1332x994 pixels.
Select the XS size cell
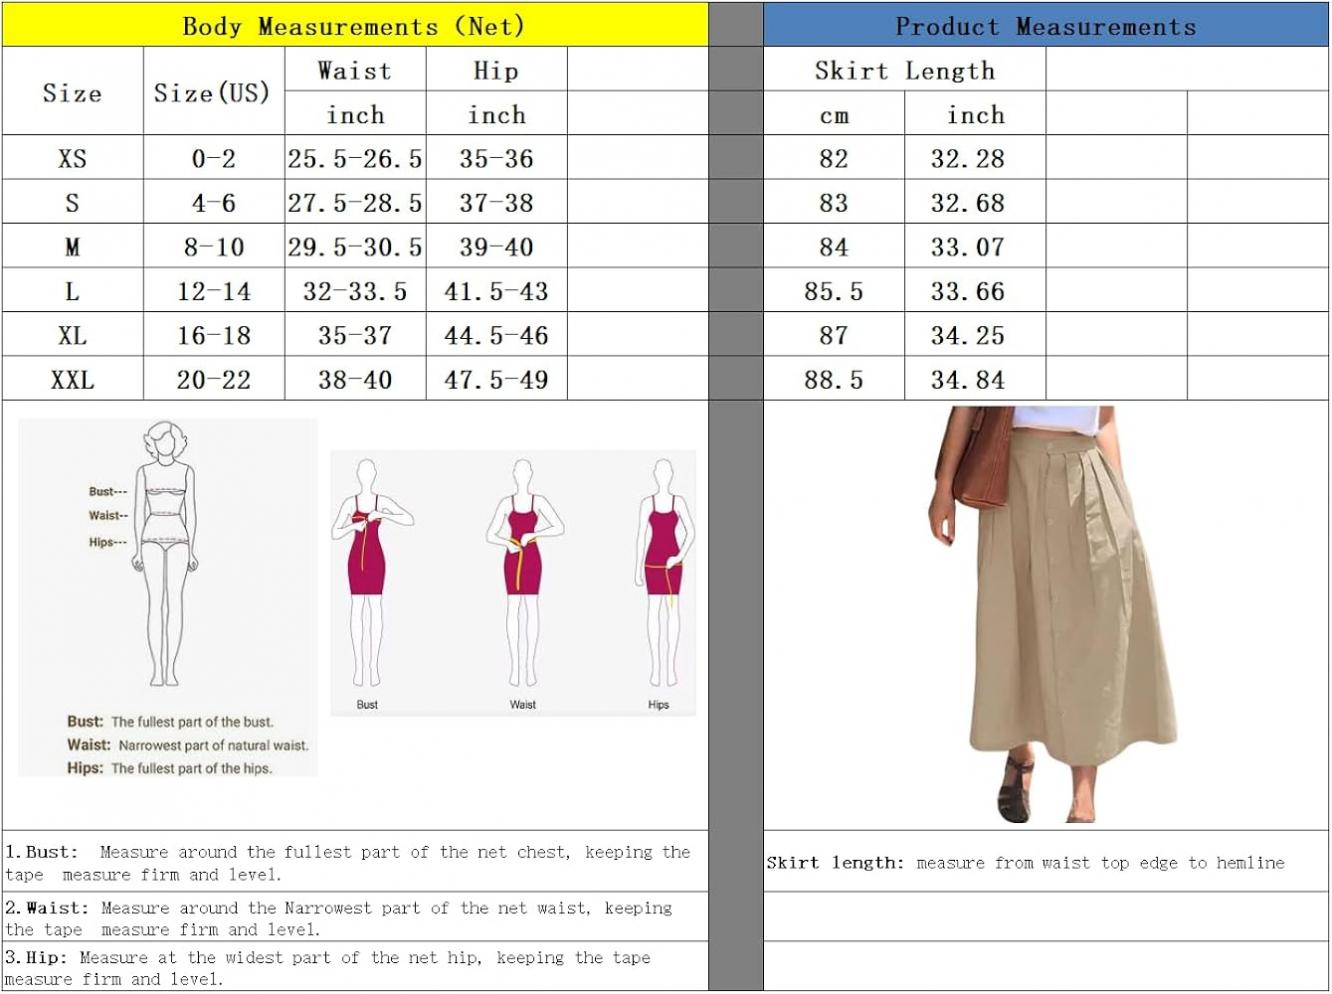72,158
